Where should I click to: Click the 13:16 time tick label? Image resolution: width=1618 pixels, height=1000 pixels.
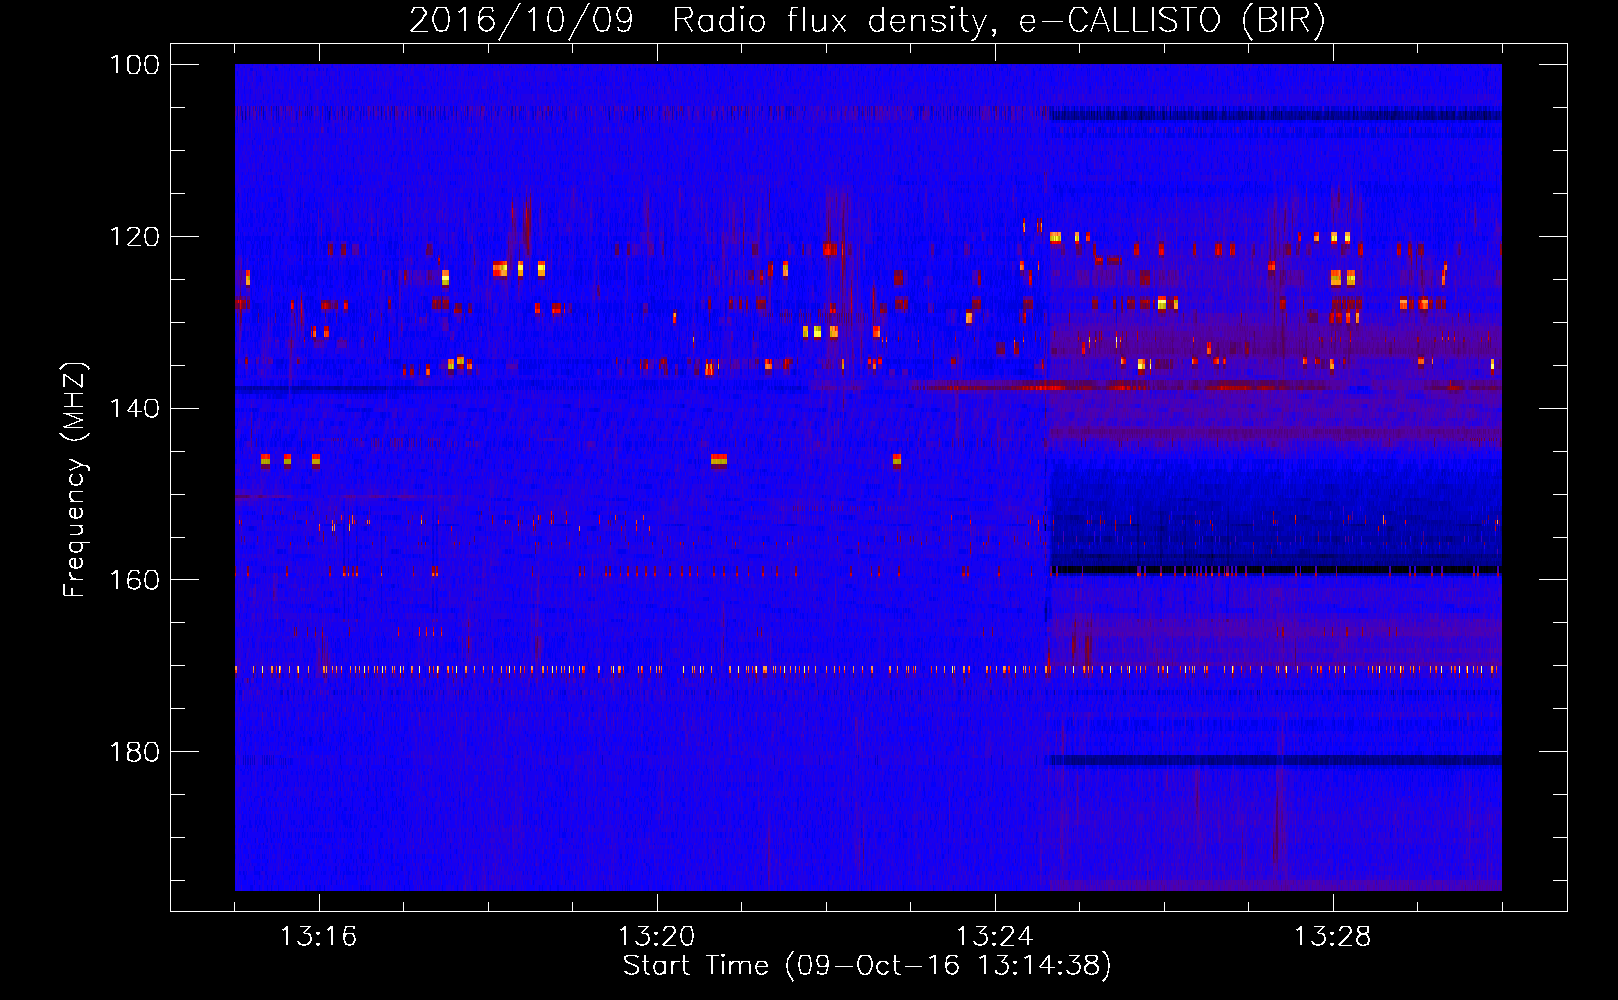point(318,937)
